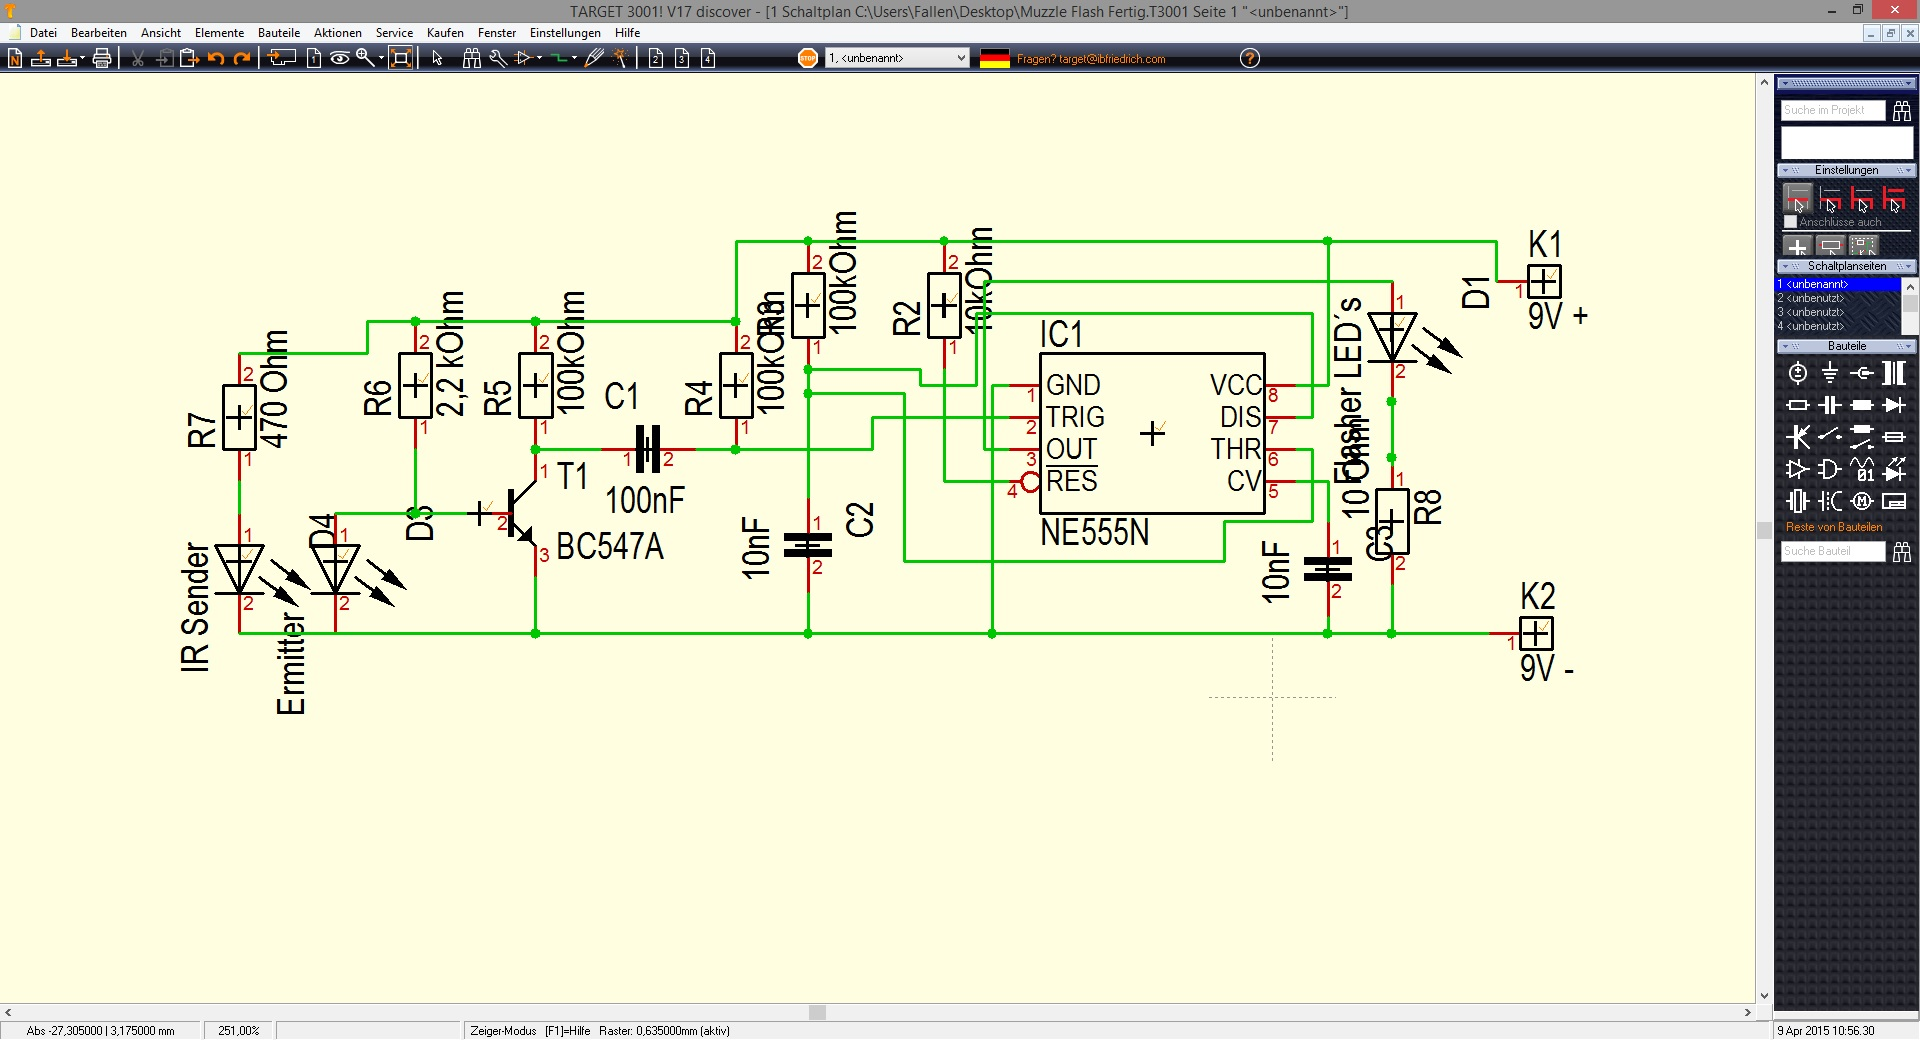Image resolution: width=1920 pixels, height=1040 pixels.
Task: Select page '3 <unbenutzt>' in Schaltplanseiten
Action: pos(1838,312)
